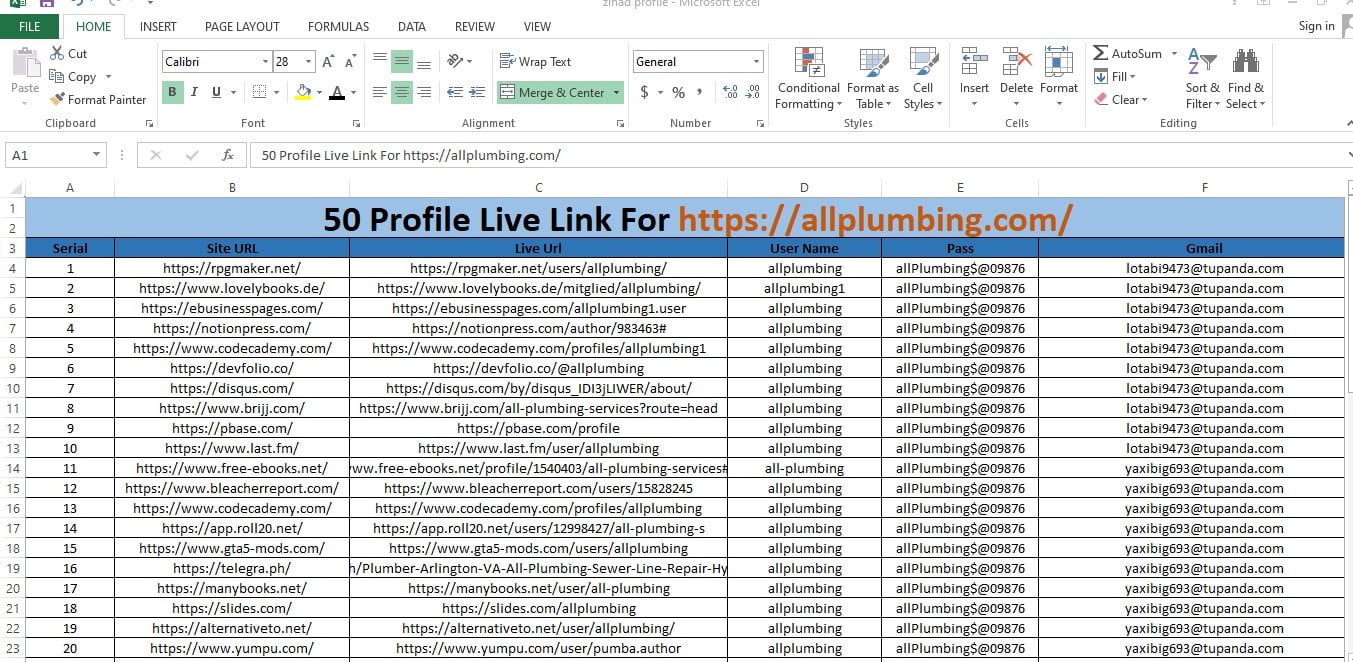
Task: Click the Sign in link
Action: [1316, 26]
